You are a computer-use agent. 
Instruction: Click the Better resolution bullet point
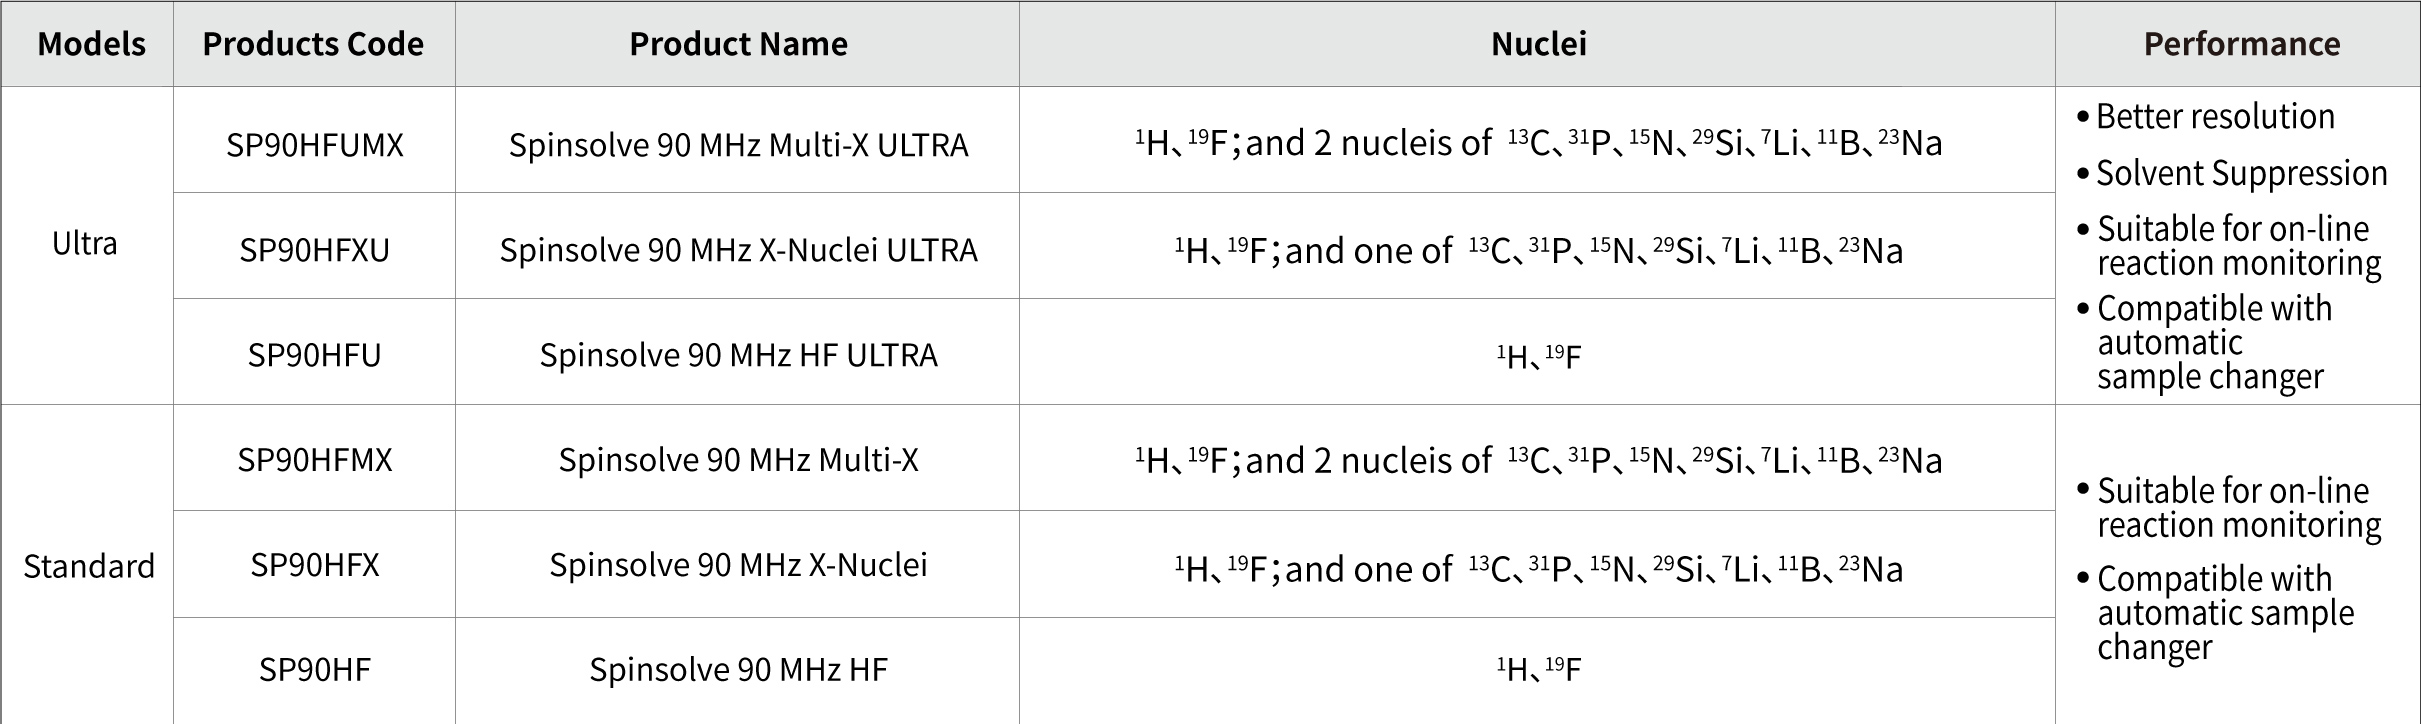tap(2214, 117)
